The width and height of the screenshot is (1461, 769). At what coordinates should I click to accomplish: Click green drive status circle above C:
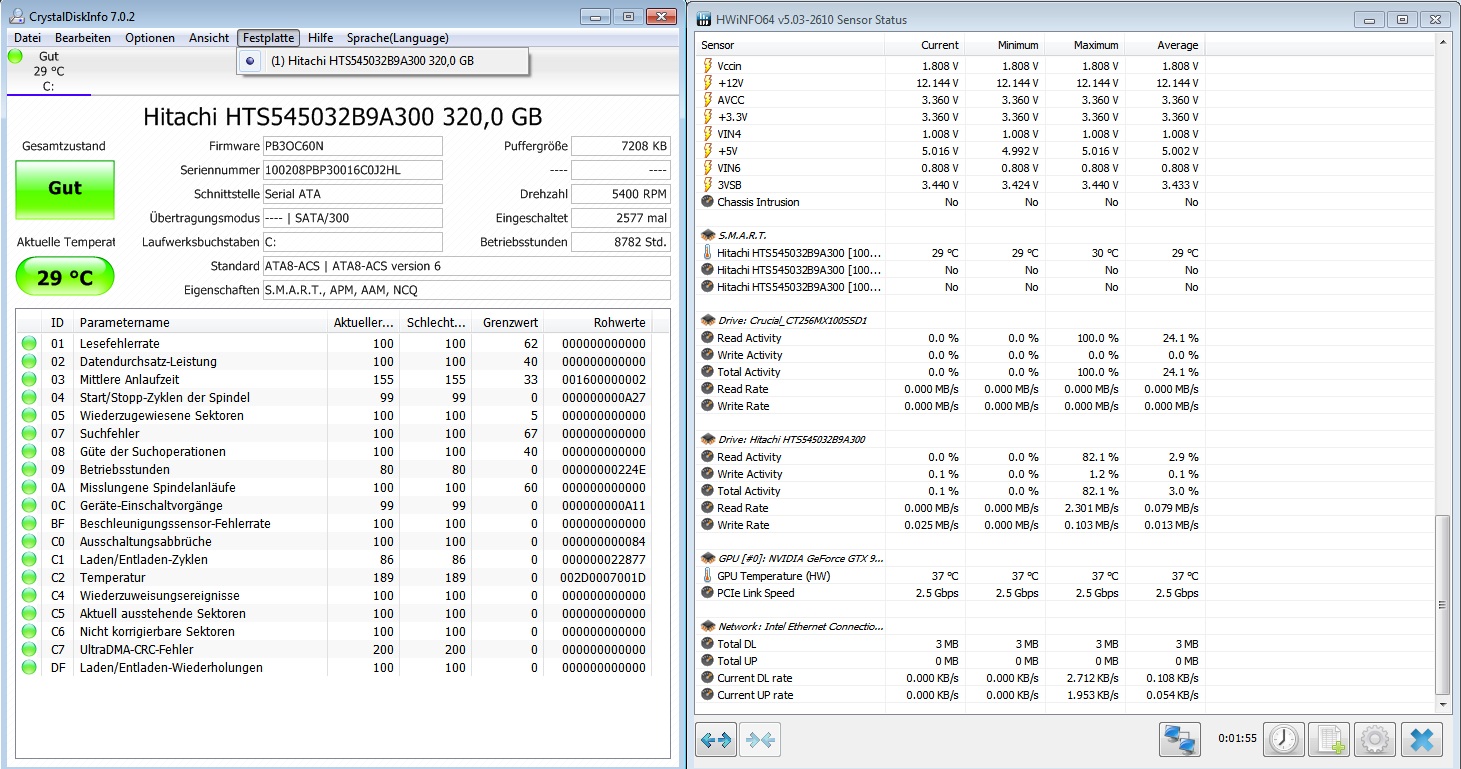coord(15,57)
